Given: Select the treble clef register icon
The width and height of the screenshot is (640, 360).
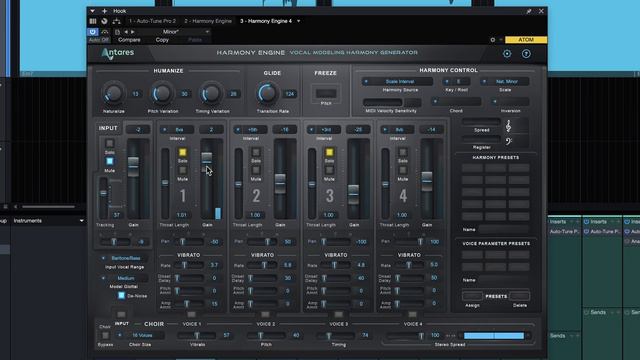Looking at the screenshot, I should coord(508,126).
